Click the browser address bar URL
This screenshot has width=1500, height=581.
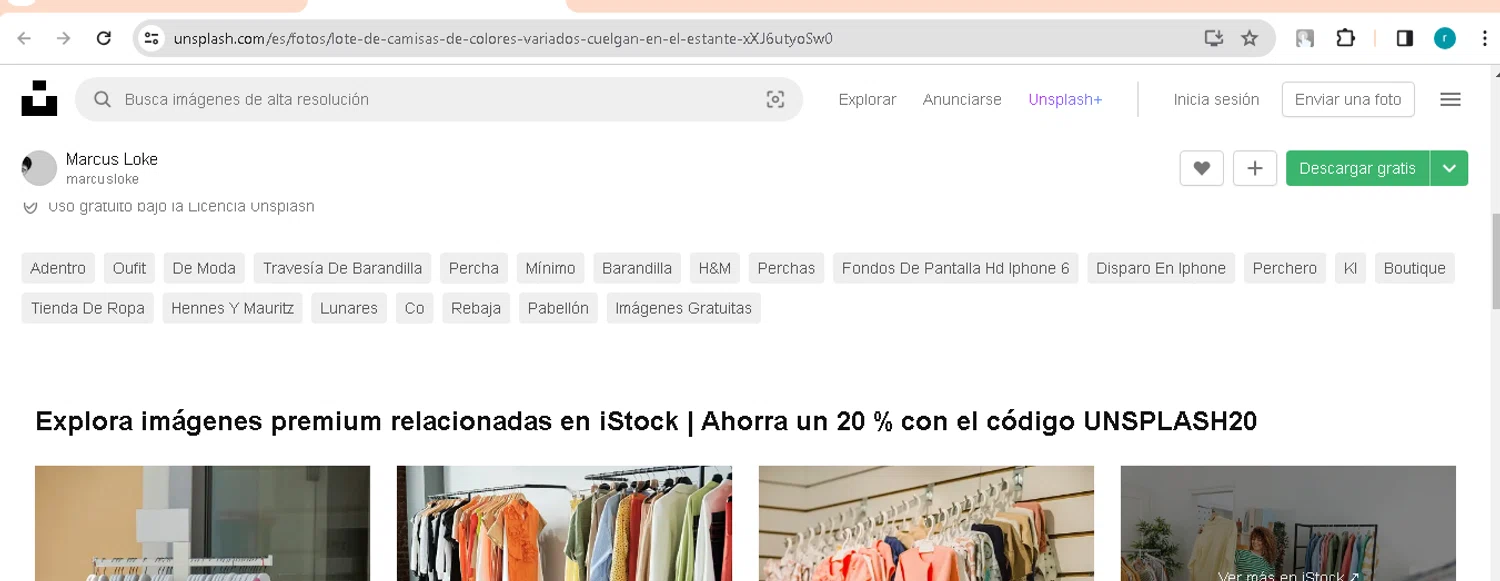click(503, 39)
